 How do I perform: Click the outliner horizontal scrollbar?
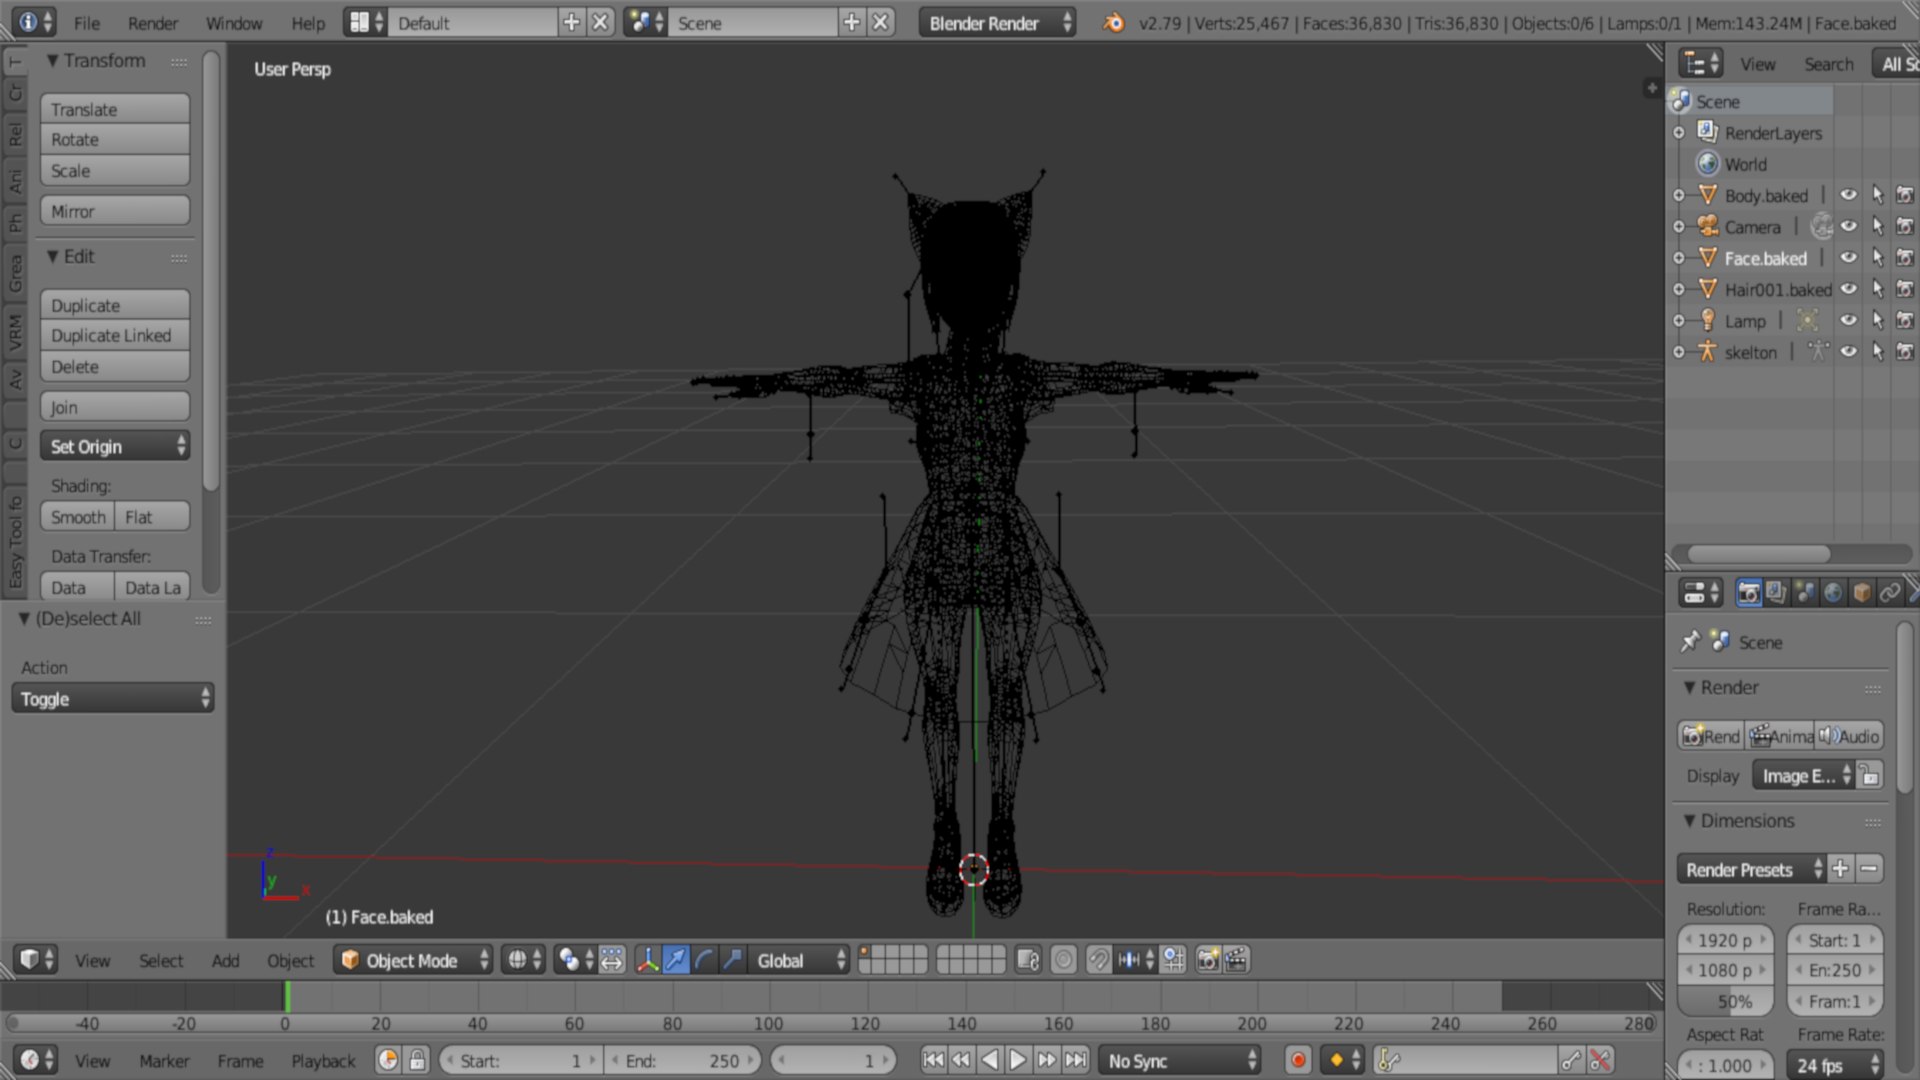tap(1759, 554)
